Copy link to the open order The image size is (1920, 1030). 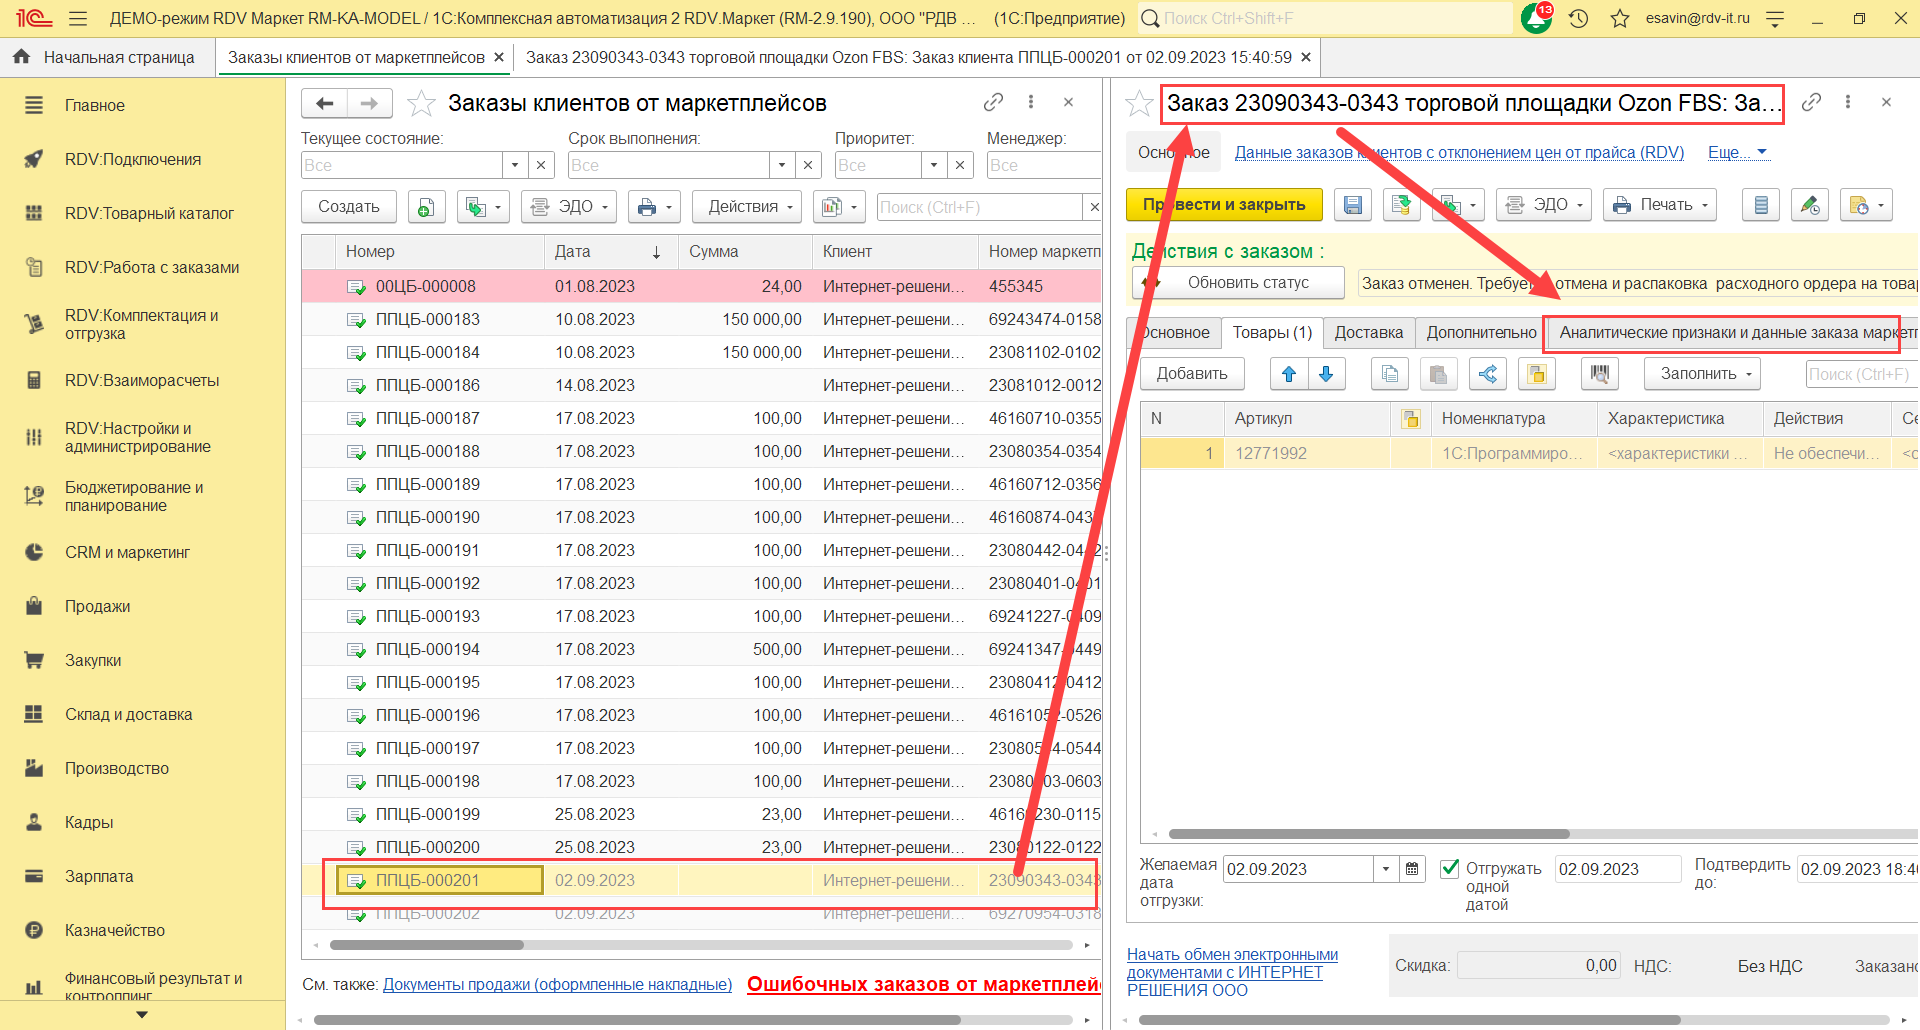click(1811, 102)
